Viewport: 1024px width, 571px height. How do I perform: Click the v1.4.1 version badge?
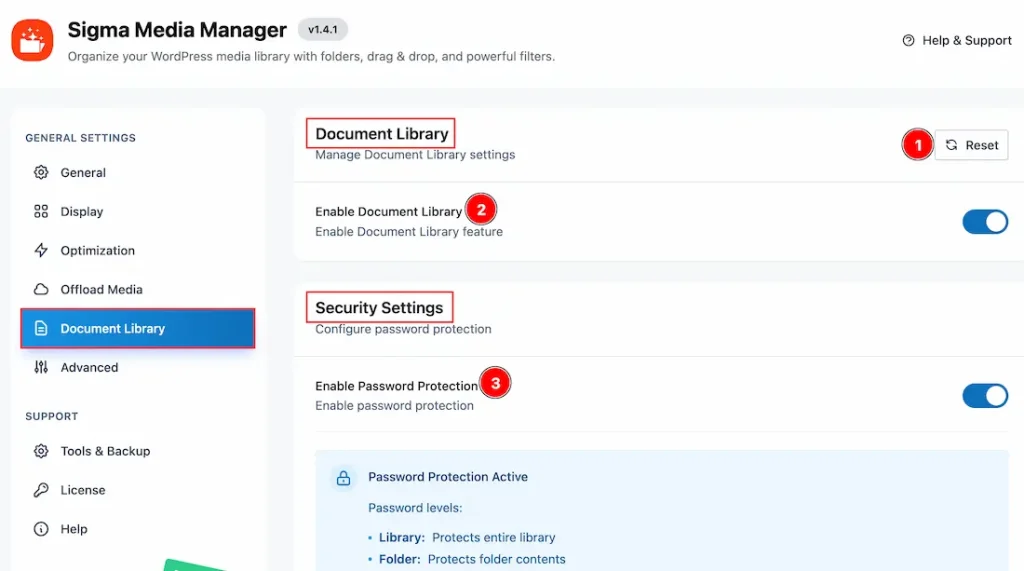[x=323, y=29]
